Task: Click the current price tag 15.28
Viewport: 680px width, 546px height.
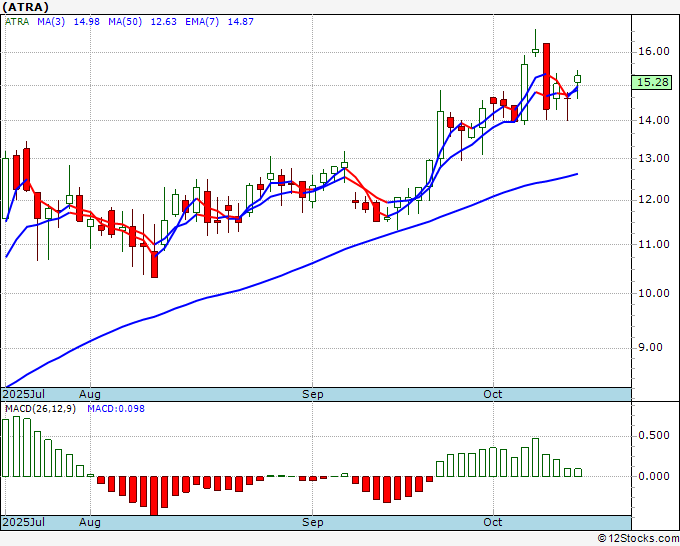Action: coord(652,82)
